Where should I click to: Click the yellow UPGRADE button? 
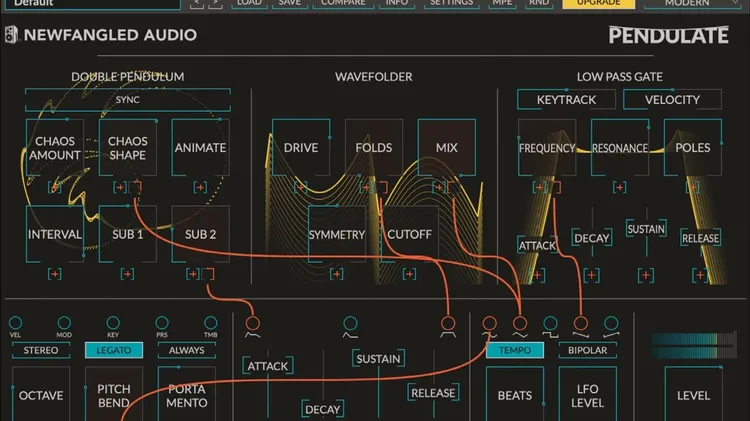[599, 3]
